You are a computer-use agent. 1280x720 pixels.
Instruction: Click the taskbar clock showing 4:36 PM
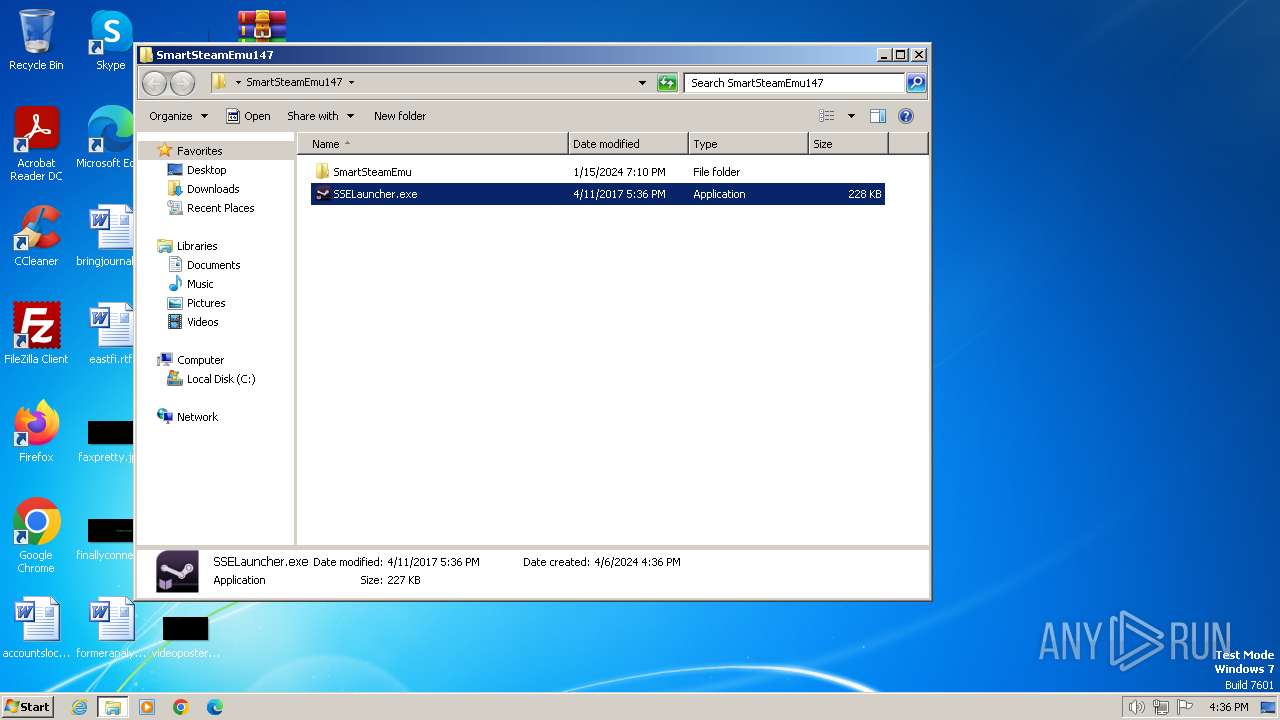coord(1228,707)
